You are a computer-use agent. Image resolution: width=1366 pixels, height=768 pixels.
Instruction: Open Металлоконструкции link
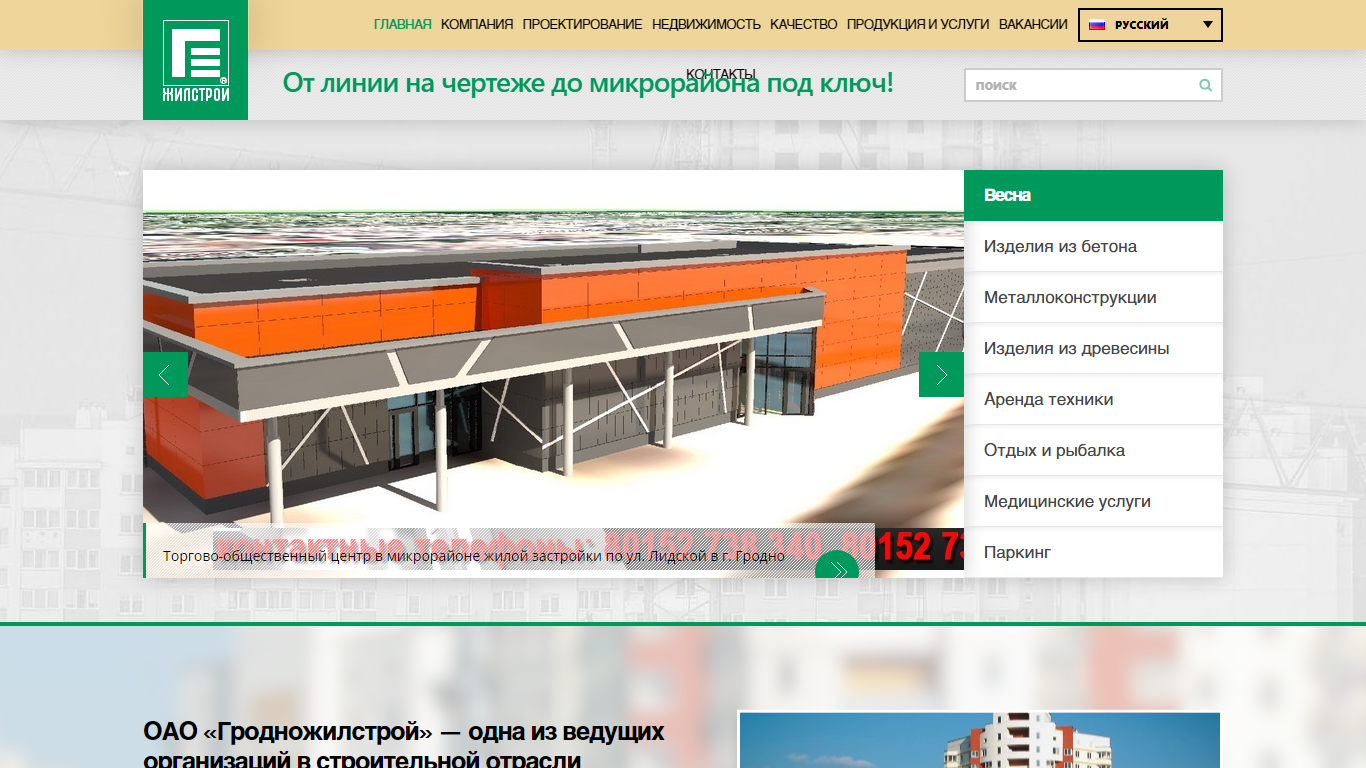[x=1093, y=298]
